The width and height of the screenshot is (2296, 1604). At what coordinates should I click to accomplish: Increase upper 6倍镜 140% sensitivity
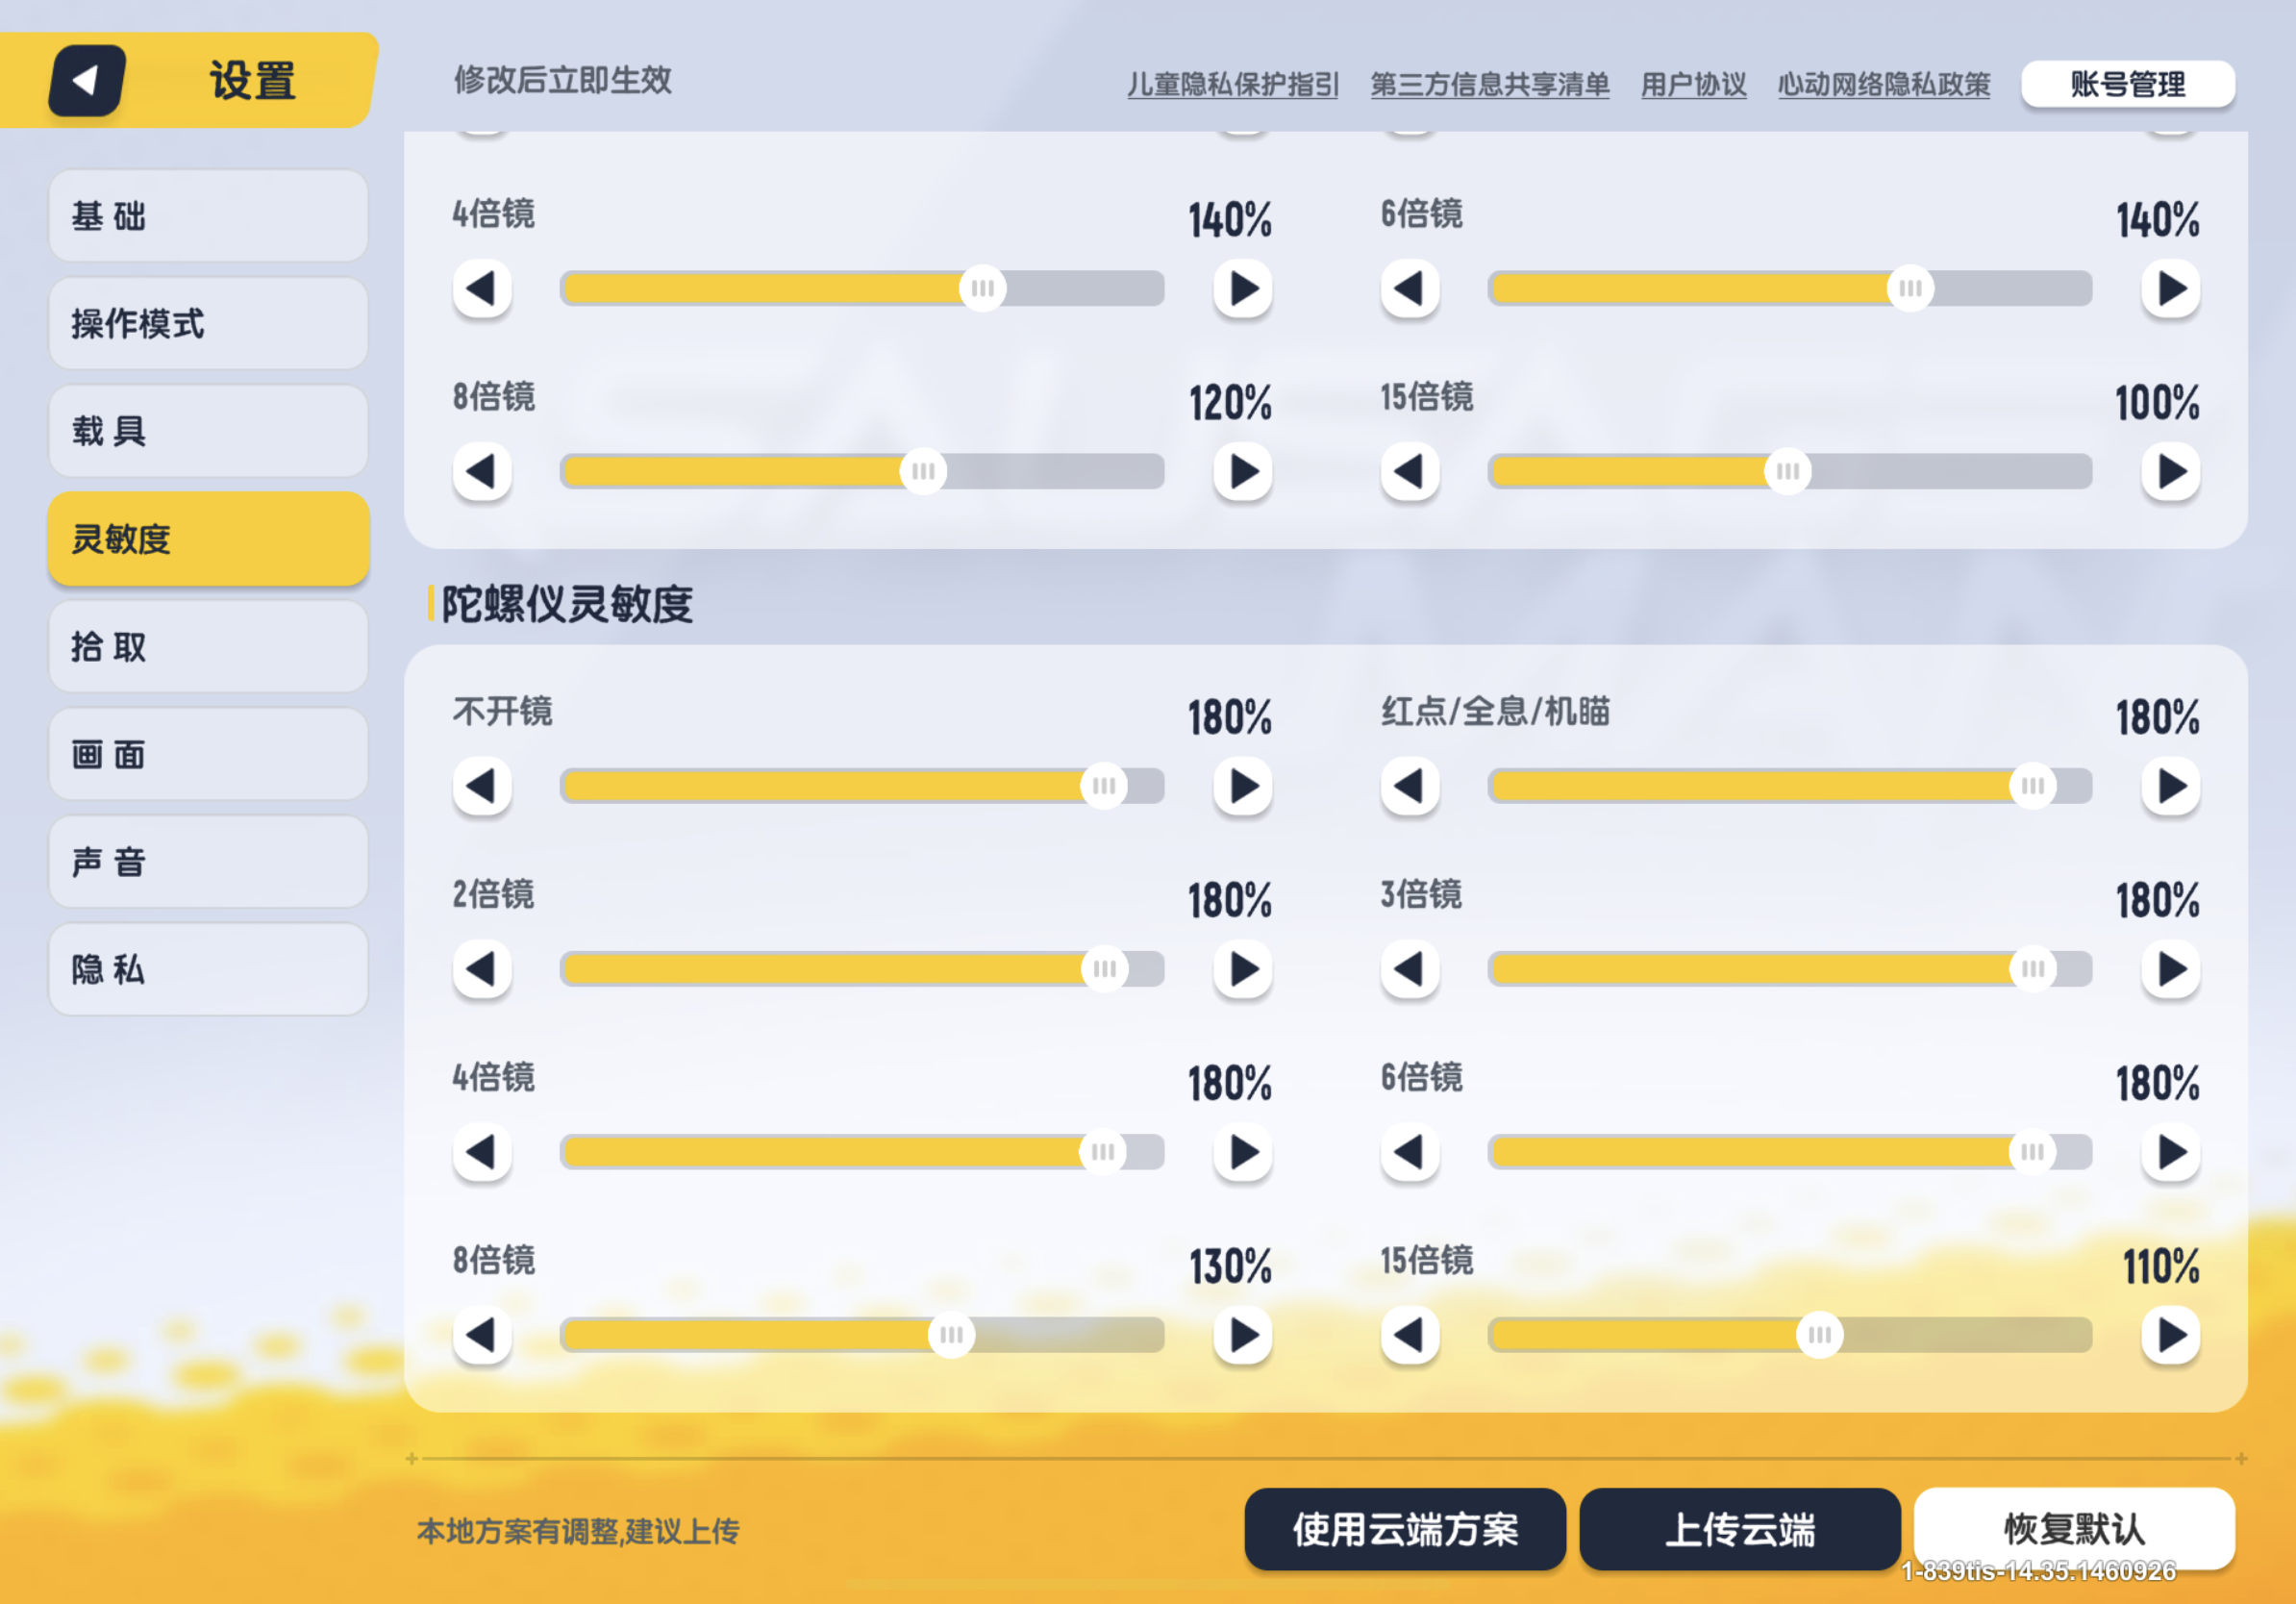[x=2171, y=289]
